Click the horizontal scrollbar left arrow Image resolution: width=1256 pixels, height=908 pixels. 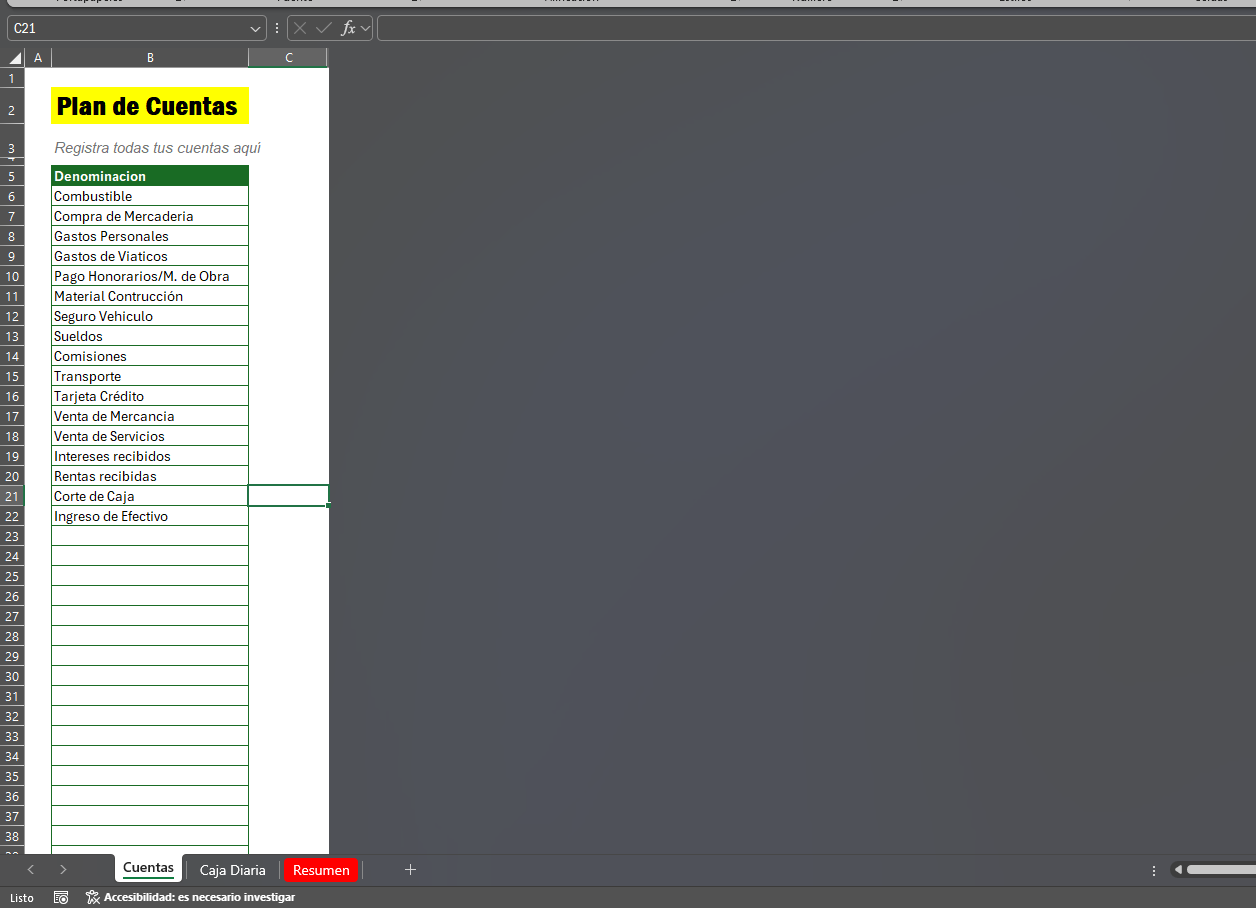point(1178,870)
